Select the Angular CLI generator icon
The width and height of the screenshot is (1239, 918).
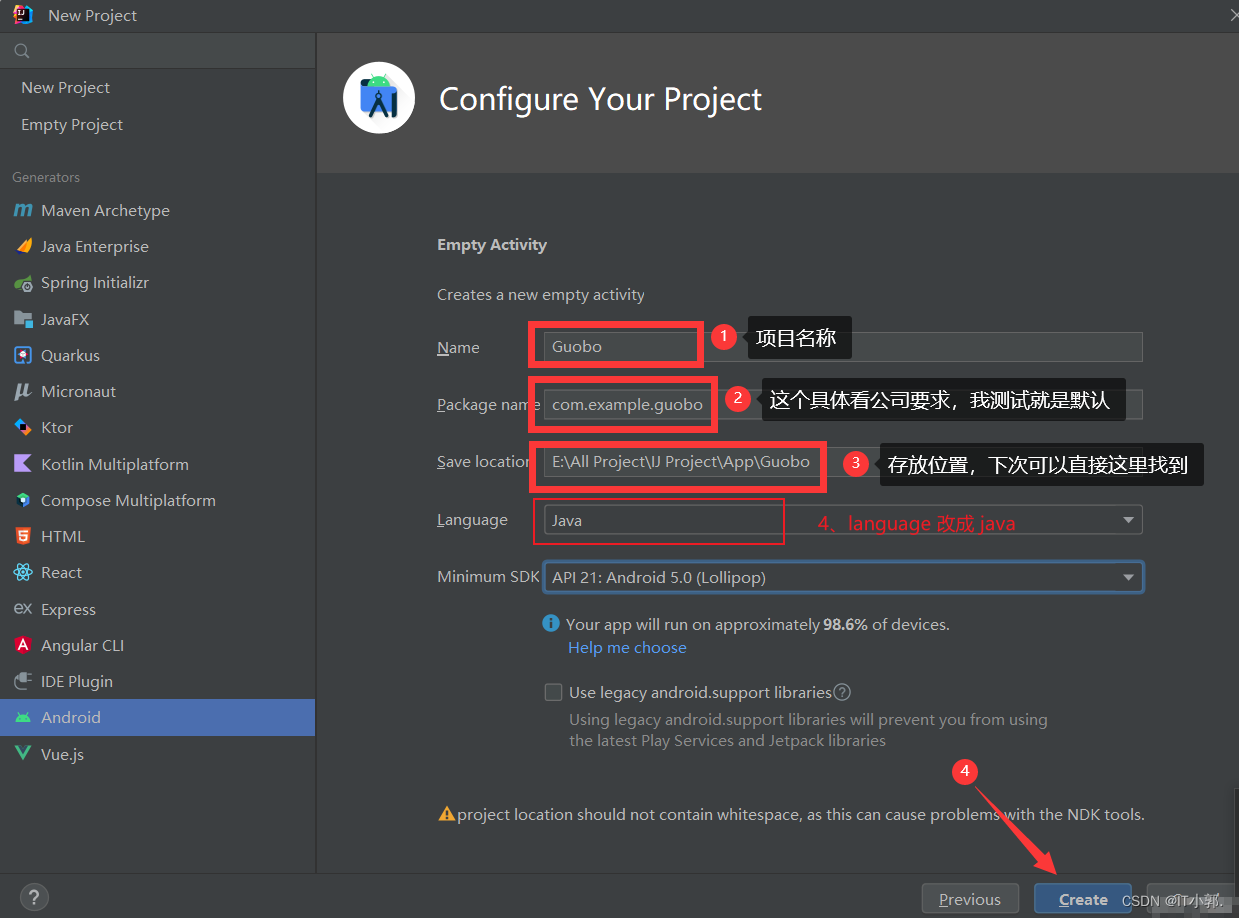click(x=23, y=645)
